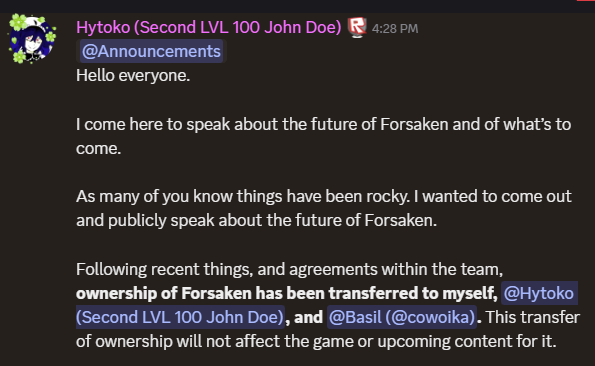Click the line "Following recent things, and agreements"

289,269
